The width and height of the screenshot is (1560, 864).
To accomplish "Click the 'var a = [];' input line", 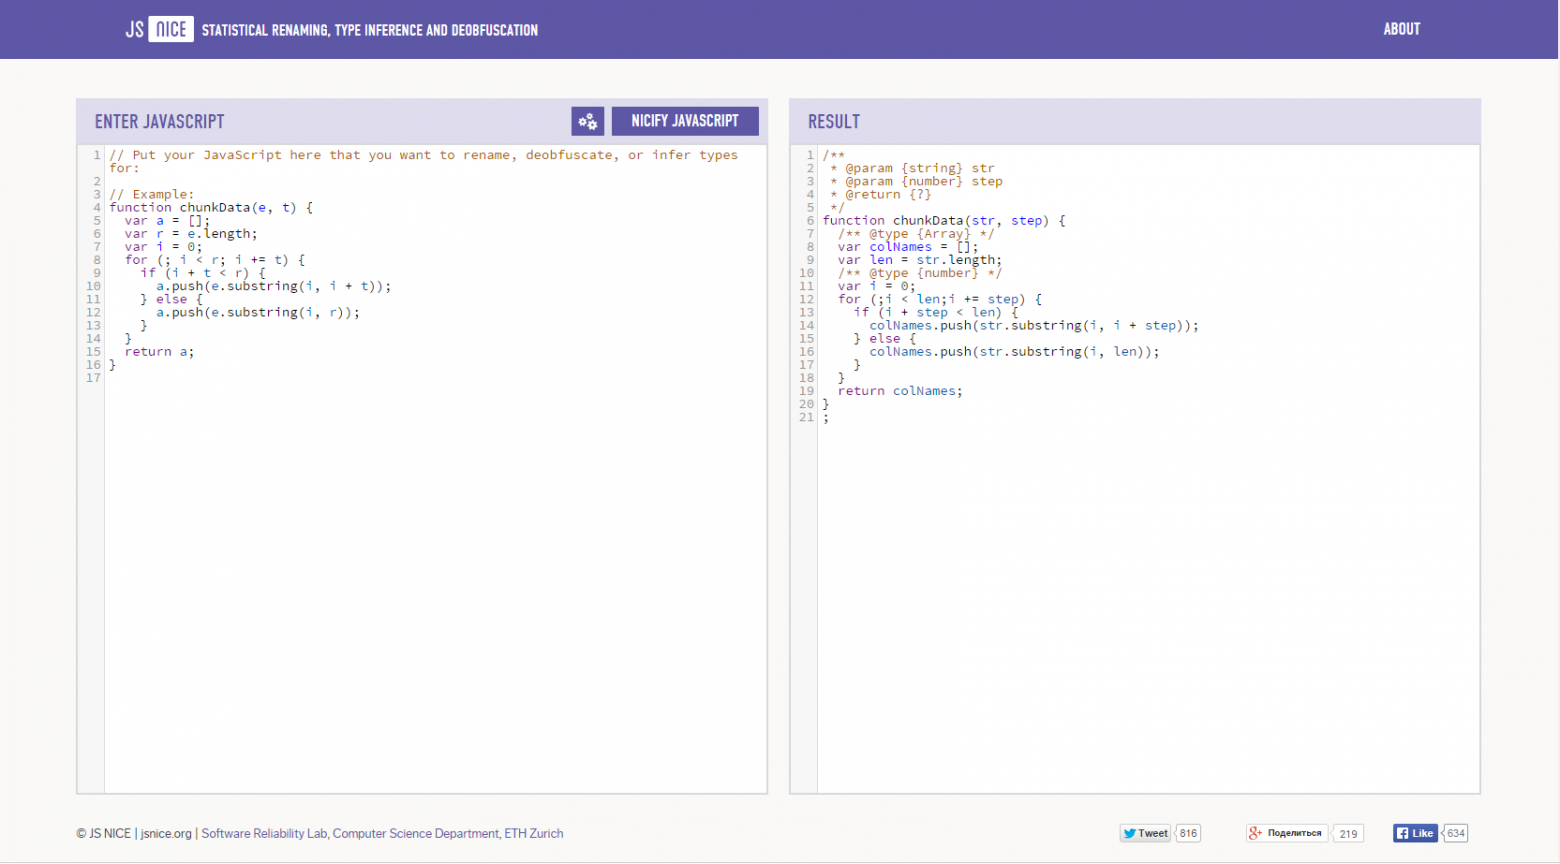I will click(x=167, y=221).
